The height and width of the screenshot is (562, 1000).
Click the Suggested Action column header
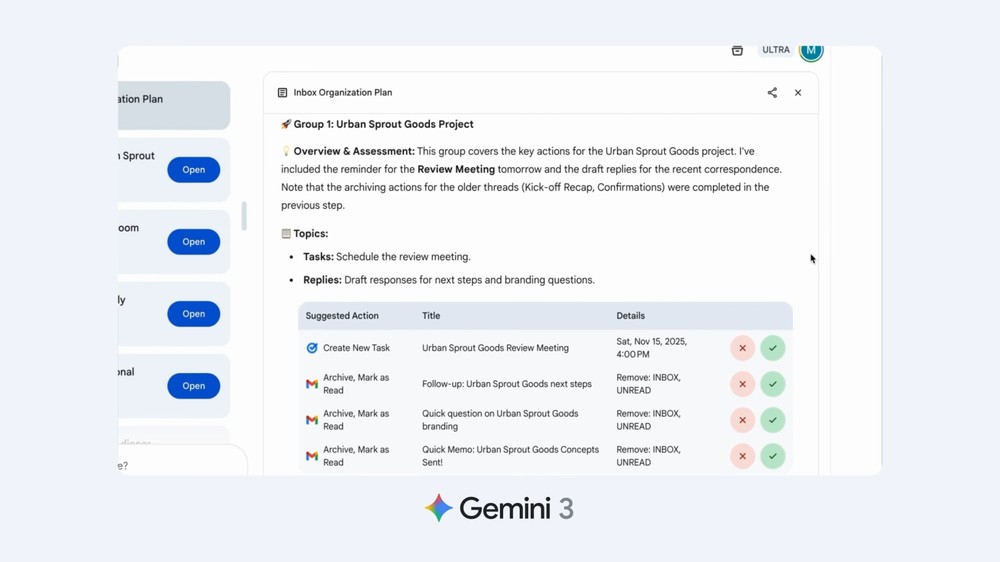tap(342, 316)
